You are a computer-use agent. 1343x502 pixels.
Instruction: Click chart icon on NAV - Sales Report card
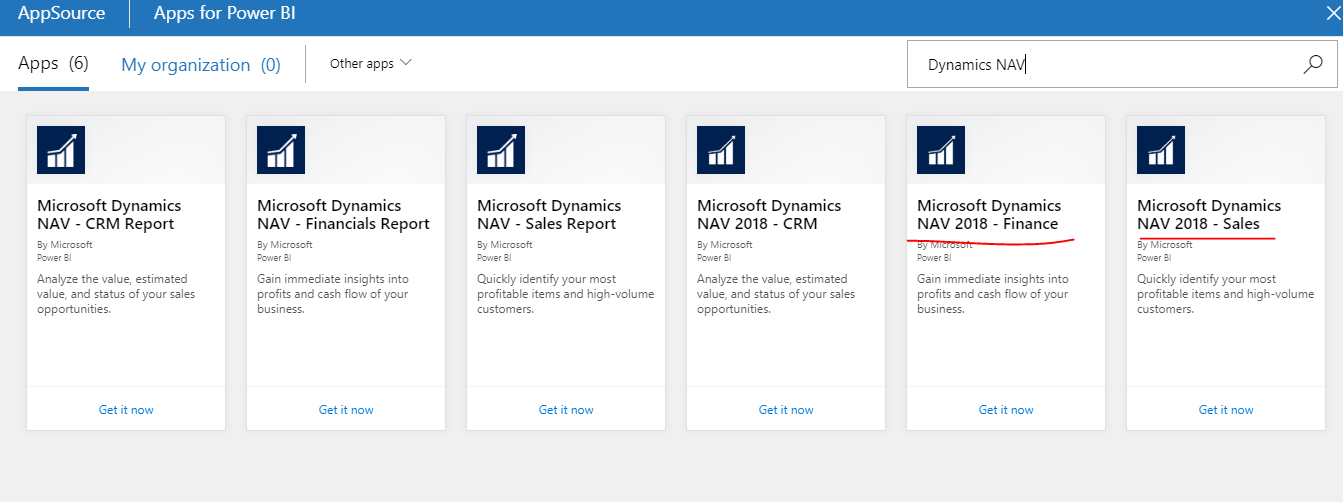(x=501, y=150)
